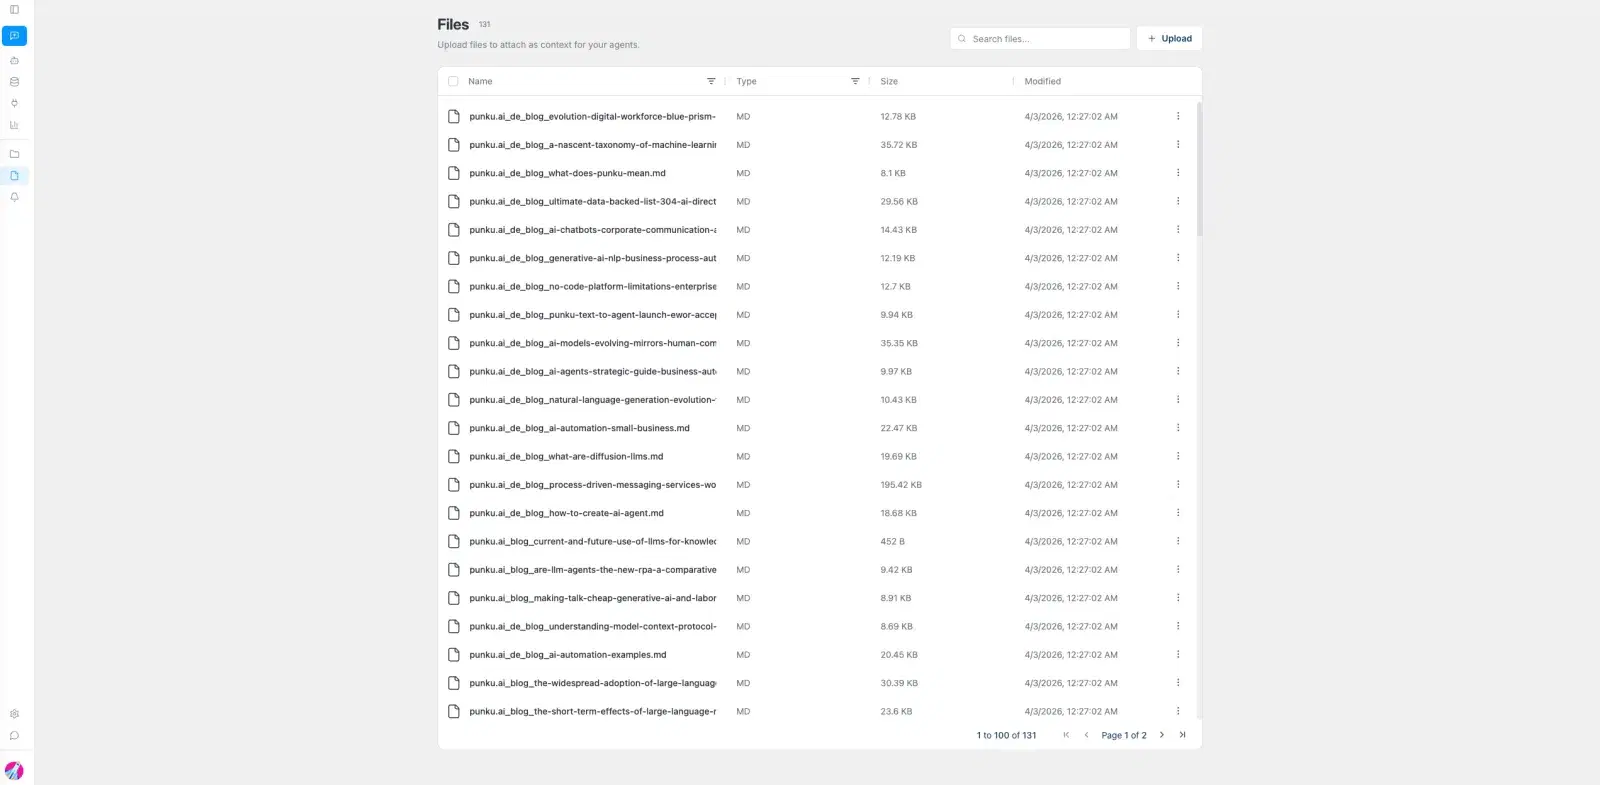Jump to the last page of files
This screenshot has height=785, width=1600.
click(x=1182, y=735)
